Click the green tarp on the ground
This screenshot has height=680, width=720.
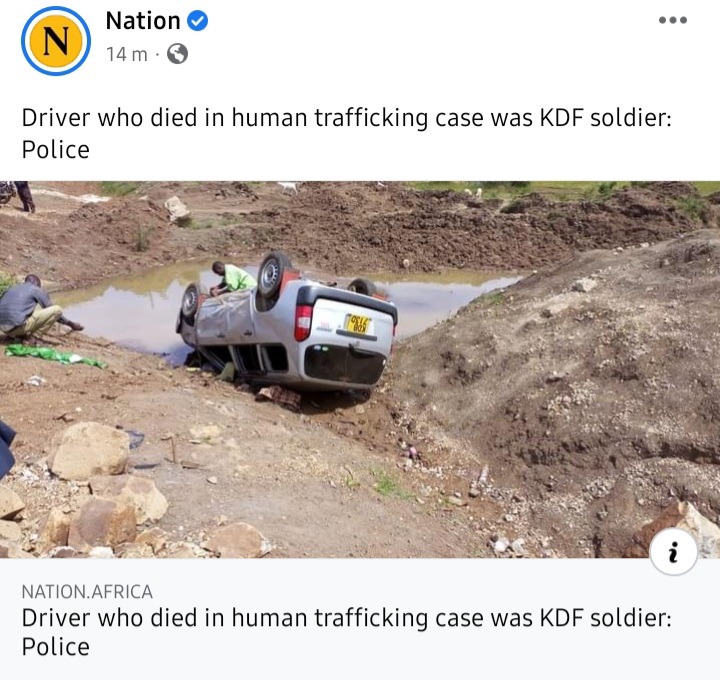[x=54, y=356]
